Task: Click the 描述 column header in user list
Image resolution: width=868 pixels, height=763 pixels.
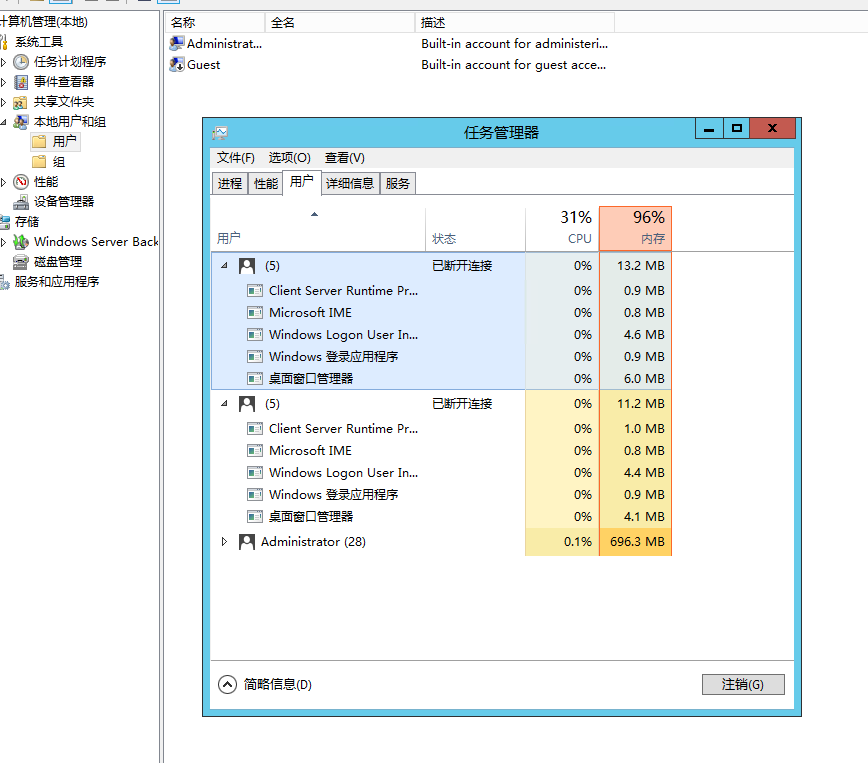Action: click(515, 23)
